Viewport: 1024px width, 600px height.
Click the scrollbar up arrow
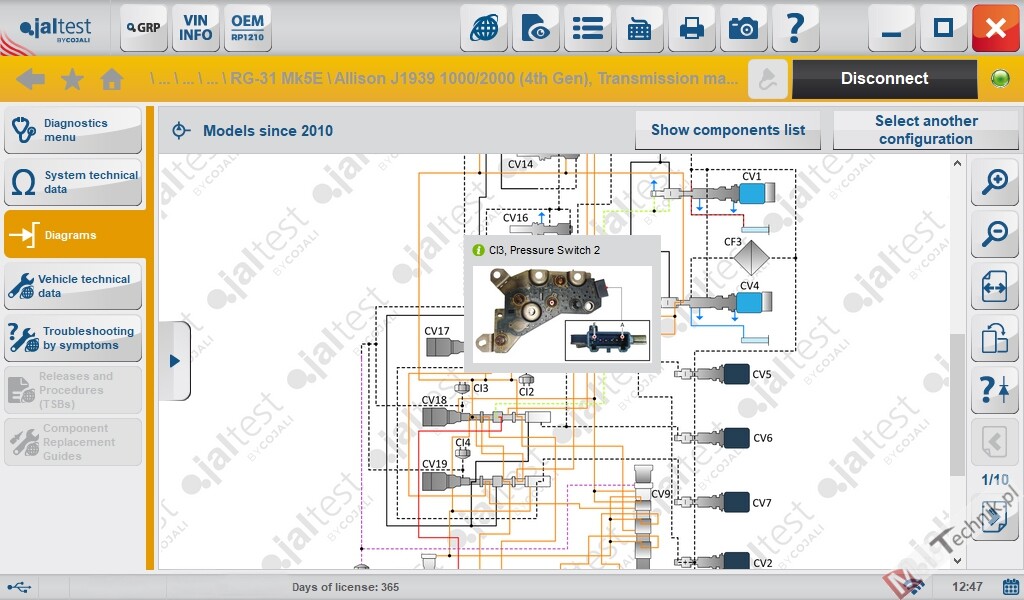[957, 164]
